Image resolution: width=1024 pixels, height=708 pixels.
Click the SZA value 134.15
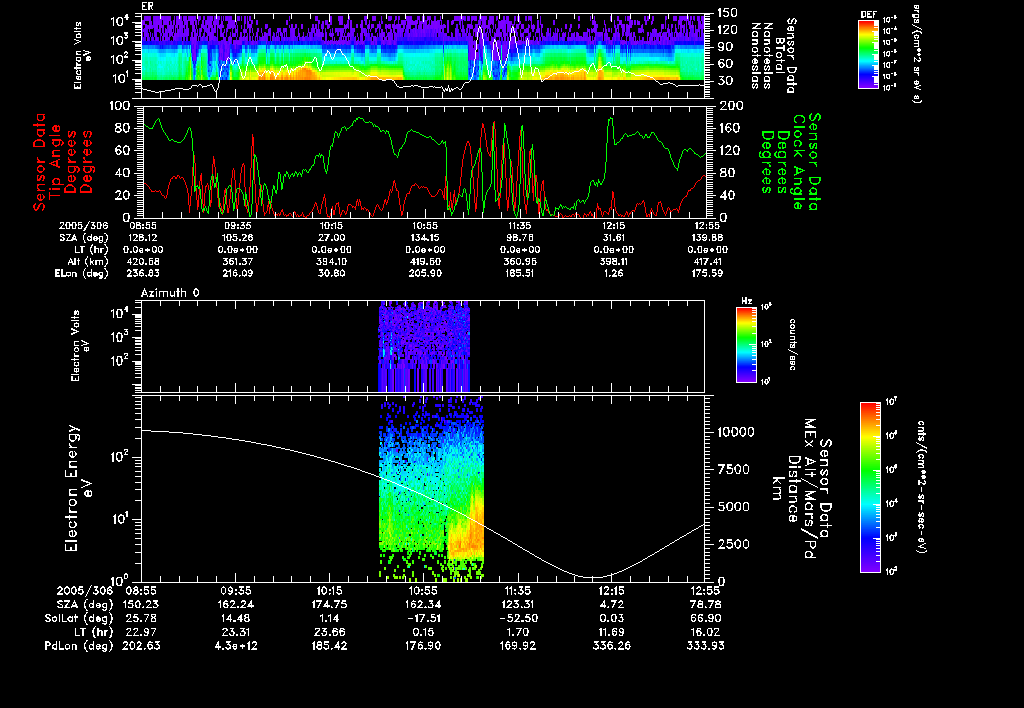tap(424, 238)
